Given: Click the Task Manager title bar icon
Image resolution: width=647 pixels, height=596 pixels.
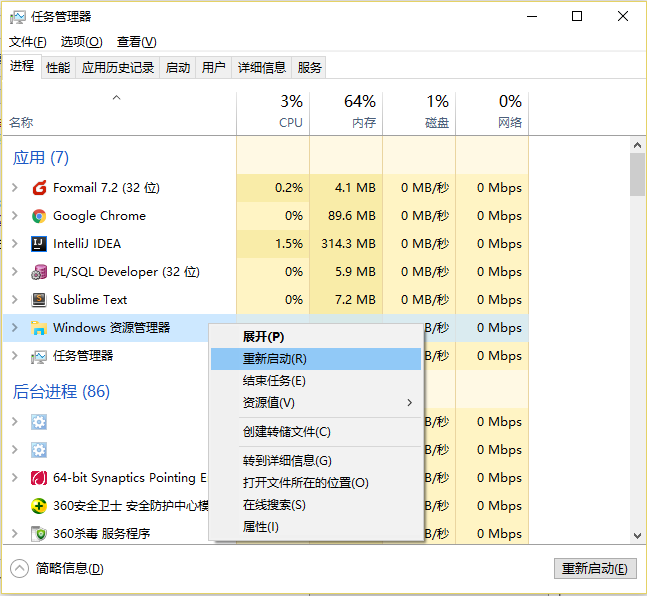Looking at the screenshot, I should [18, 17].
